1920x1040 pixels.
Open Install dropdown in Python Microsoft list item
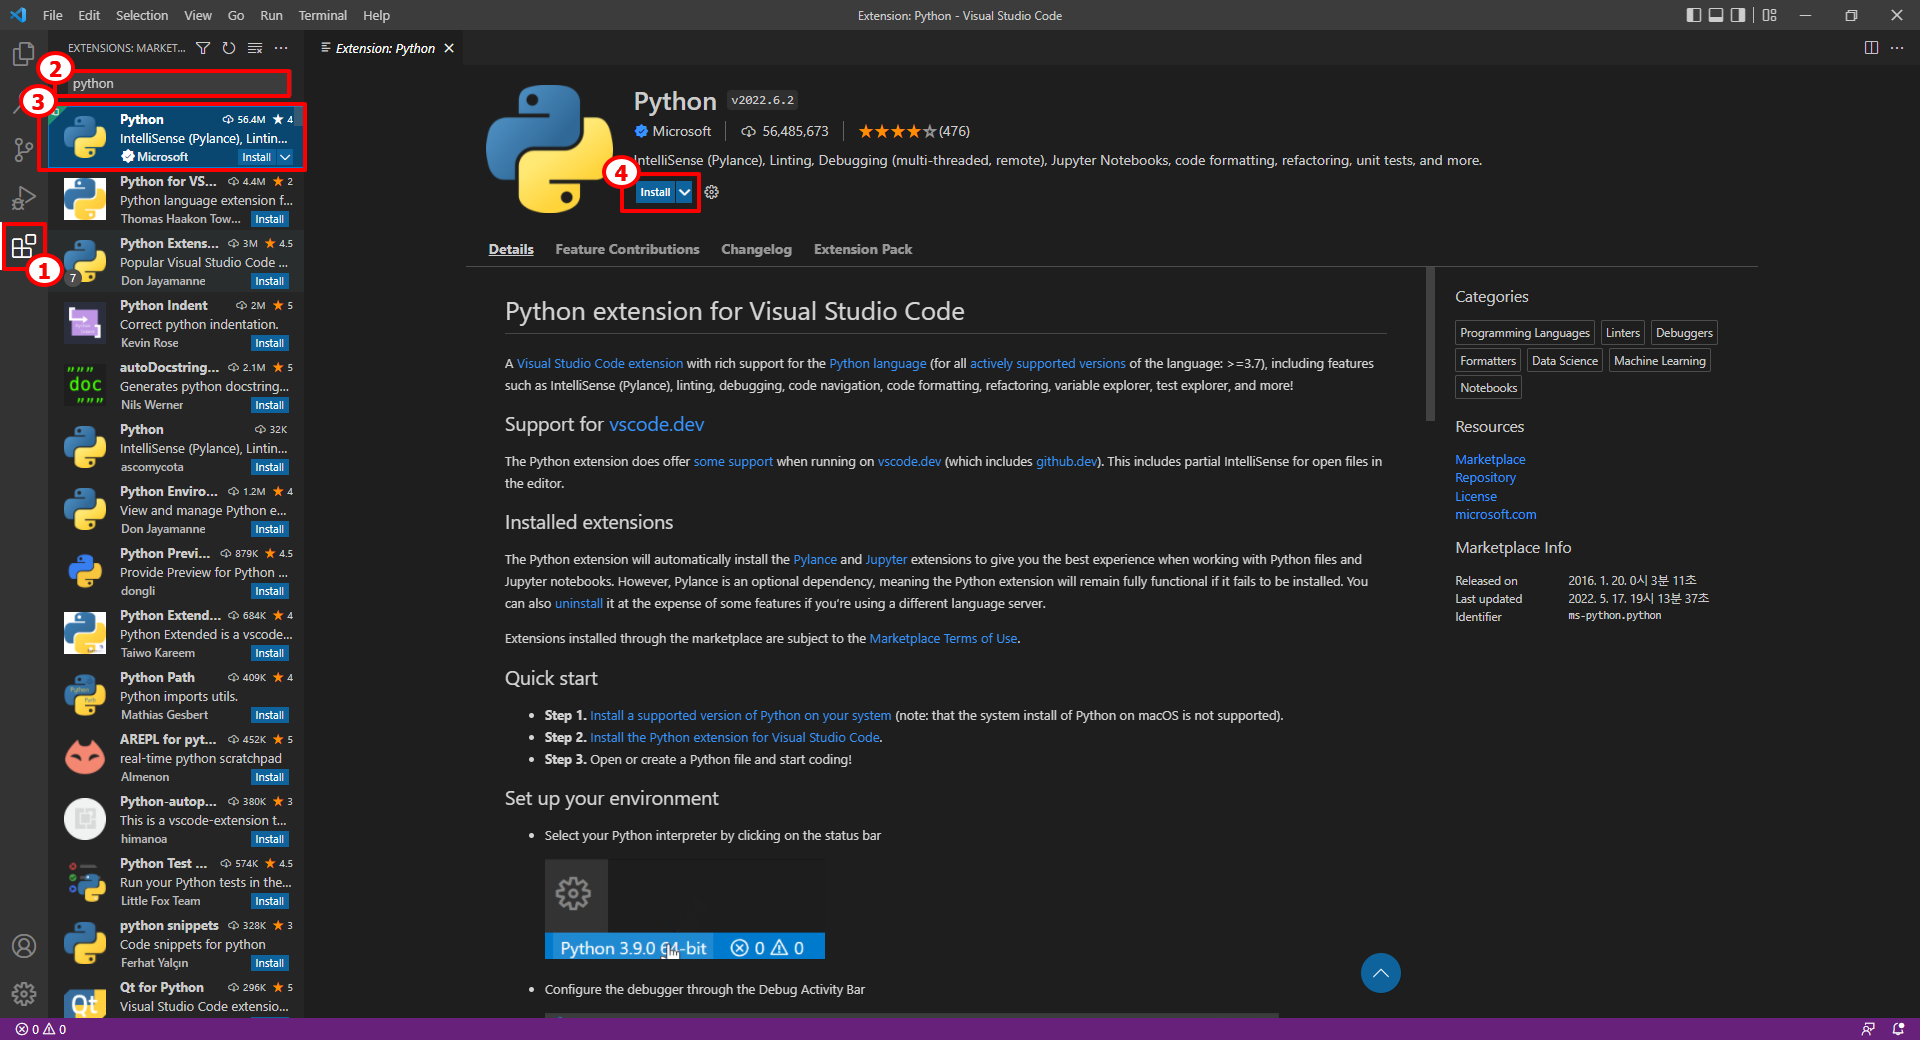click(x=286, y=157)
